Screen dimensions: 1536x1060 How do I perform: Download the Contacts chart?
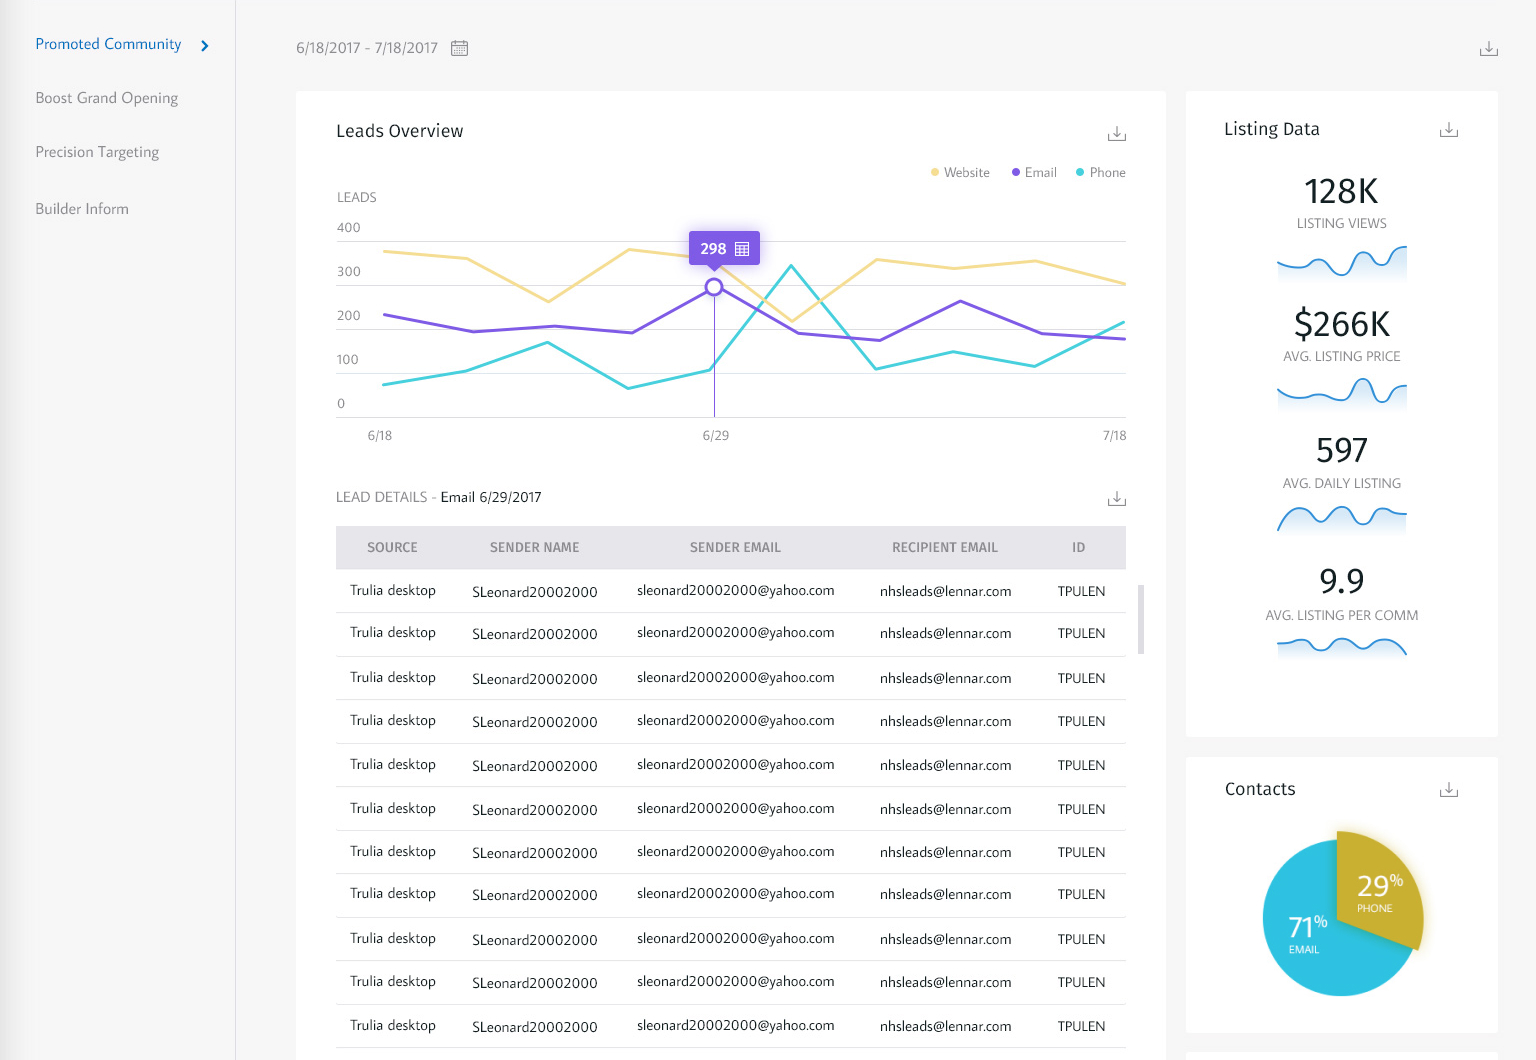[x=1448, y=790]
